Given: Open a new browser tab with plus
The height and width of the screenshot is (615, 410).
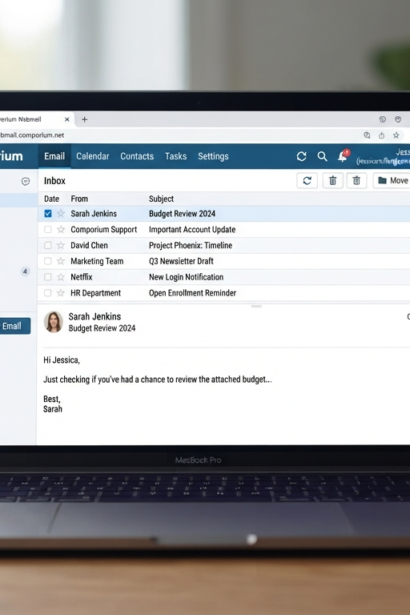Looking at the screenshot, I should [x=84, y=119].
